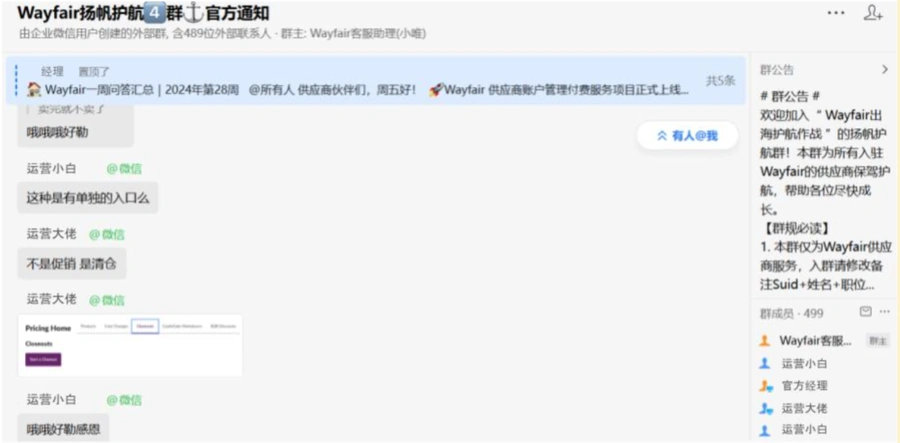Screen dimensions: 900x443
Task: Click @微信 tag above 不是促销 是清仓 message
Action: click(x=107, y=234)
